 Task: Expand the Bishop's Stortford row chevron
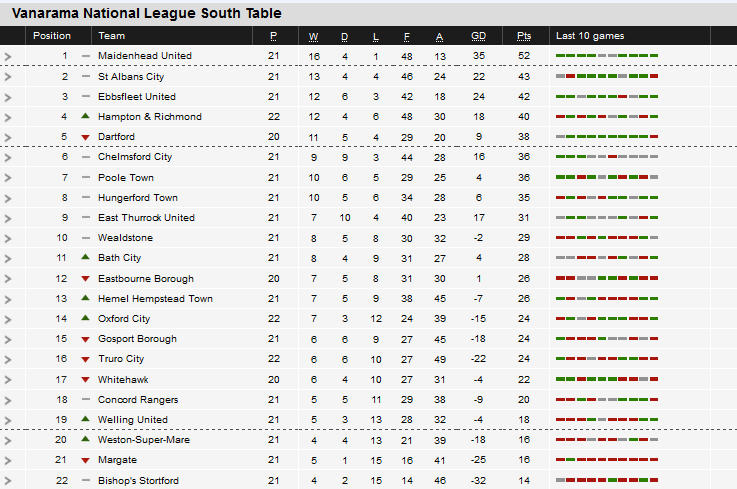[x=8, y=481]
